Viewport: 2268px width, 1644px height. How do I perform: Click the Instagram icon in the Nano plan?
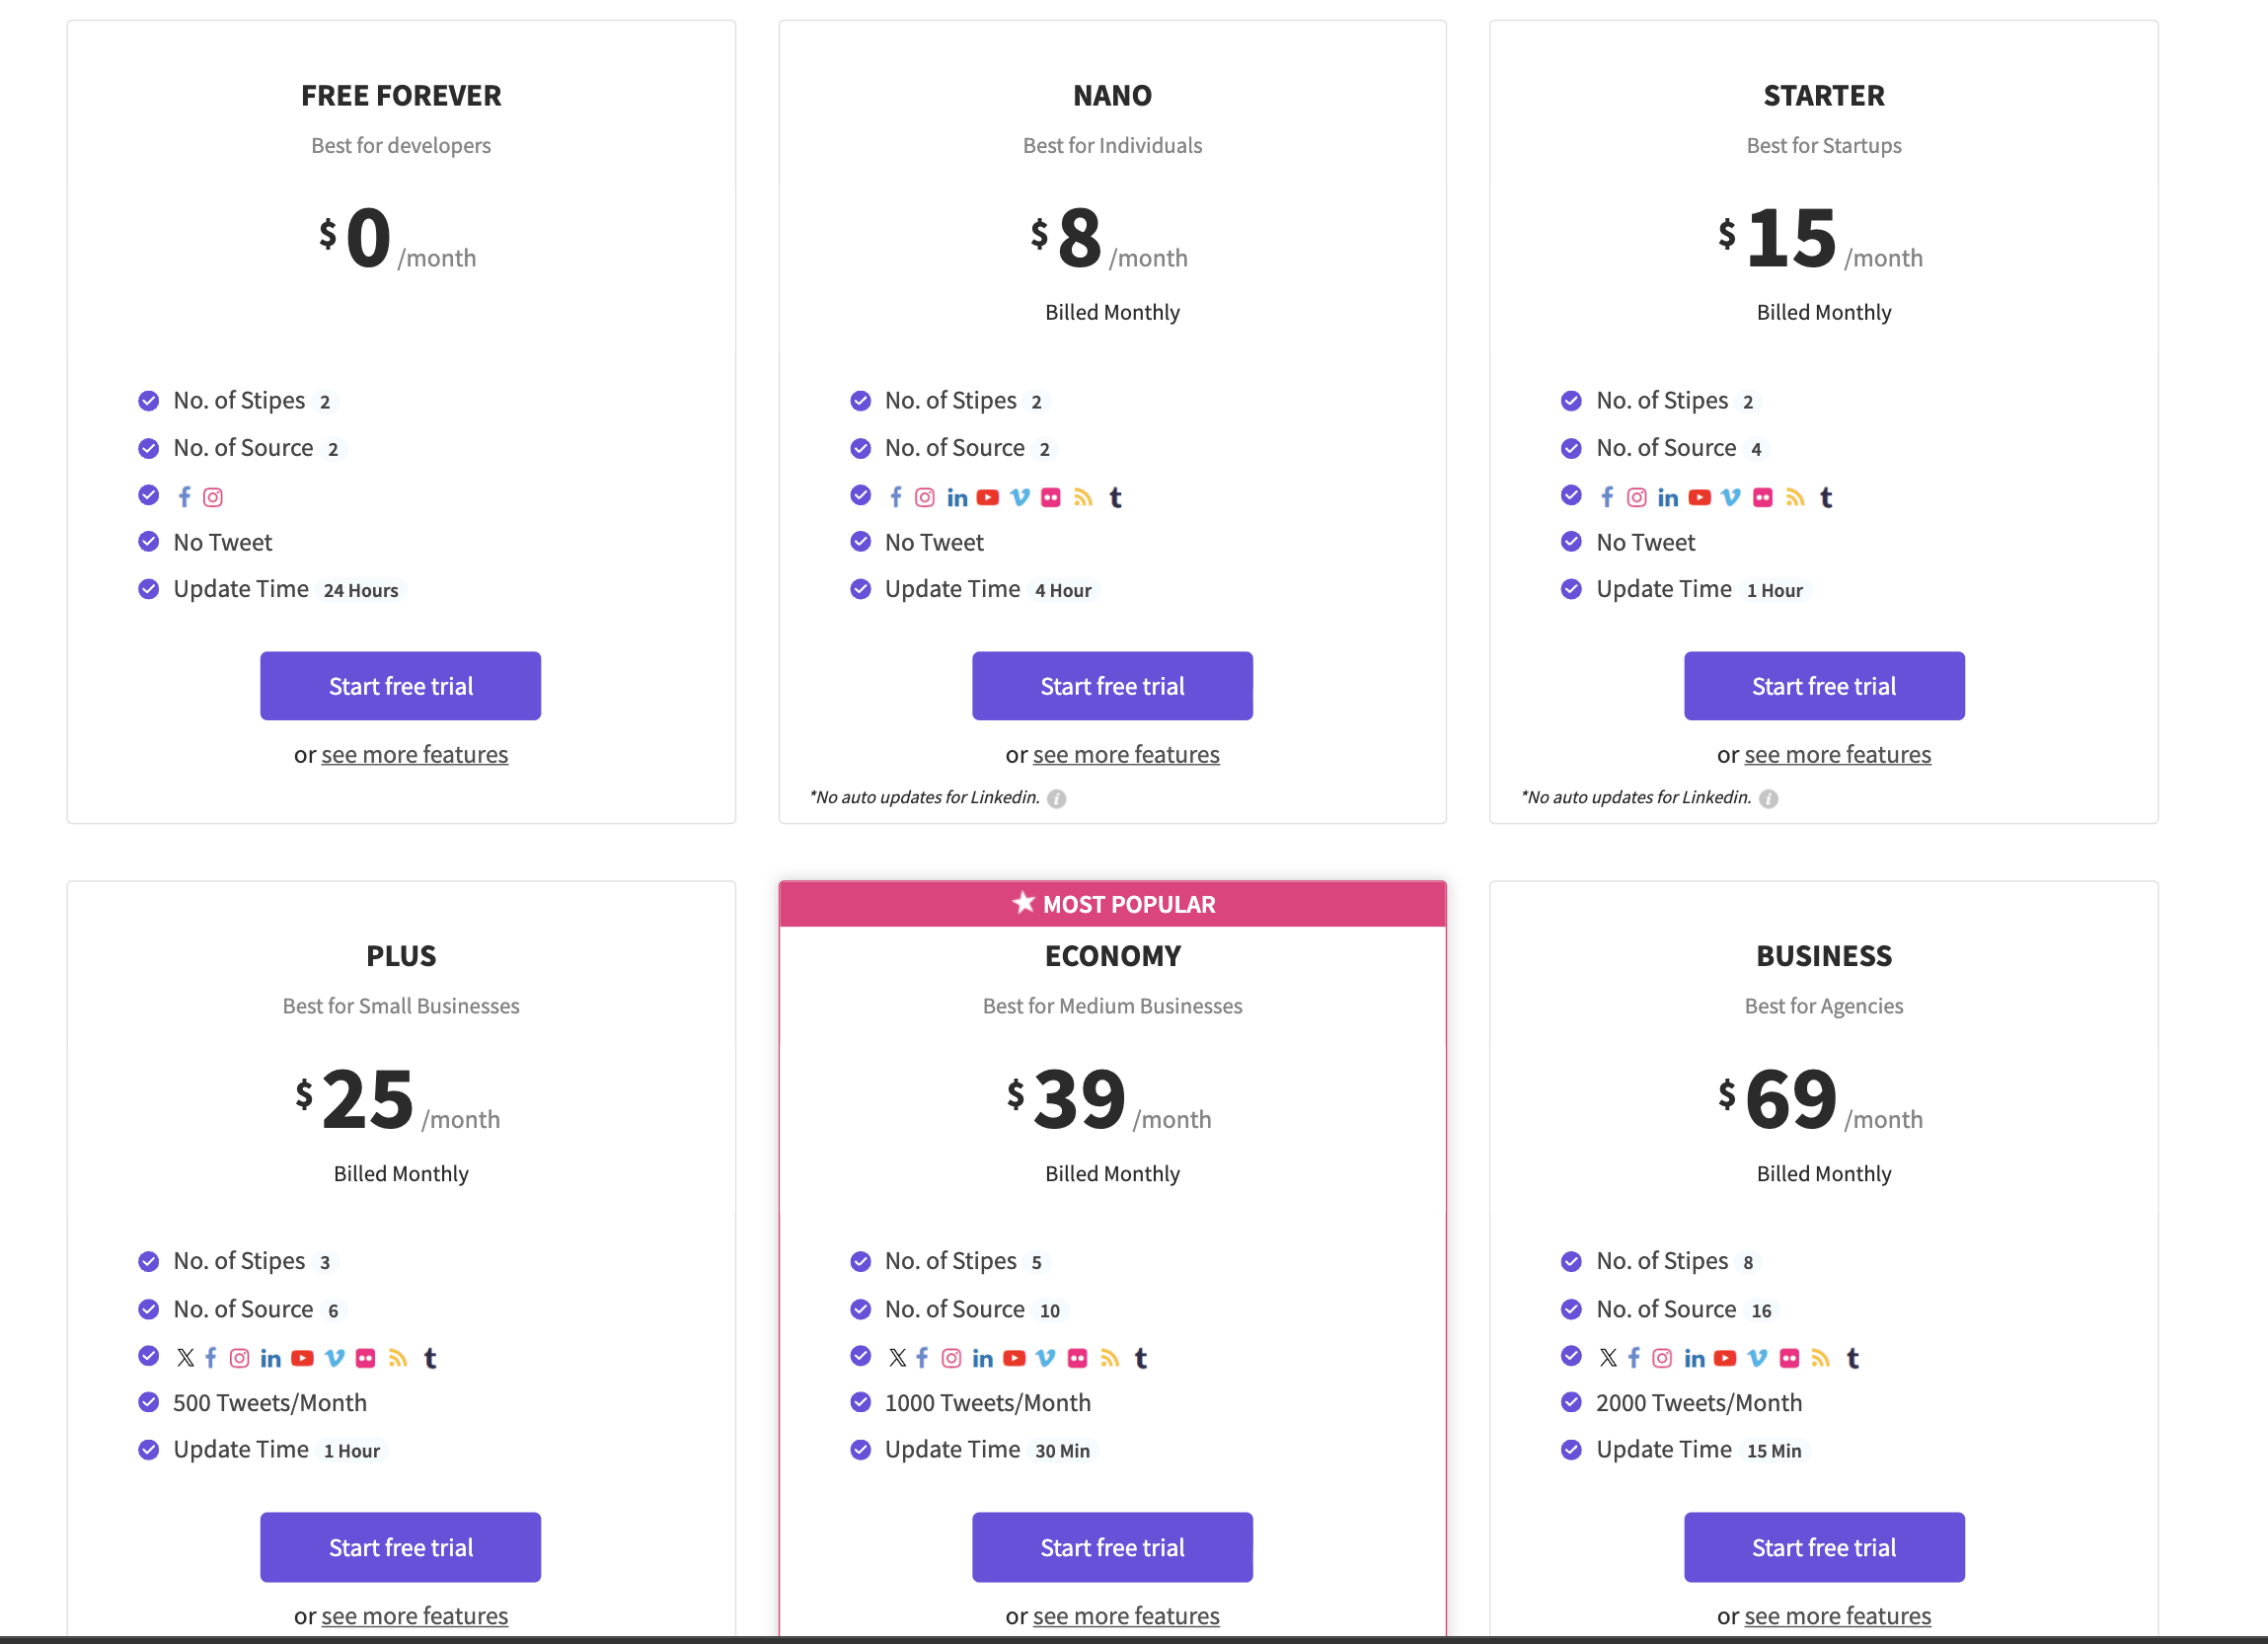(925, 496)
